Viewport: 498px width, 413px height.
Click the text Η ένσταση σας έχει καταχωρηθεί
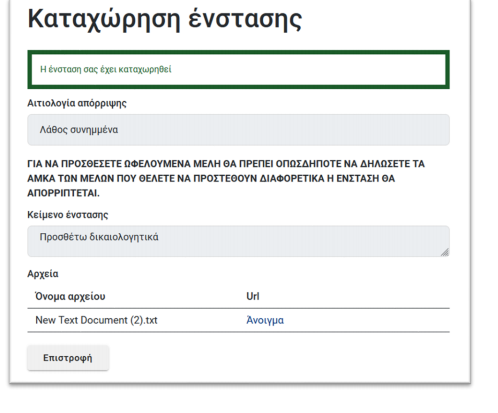106,69
